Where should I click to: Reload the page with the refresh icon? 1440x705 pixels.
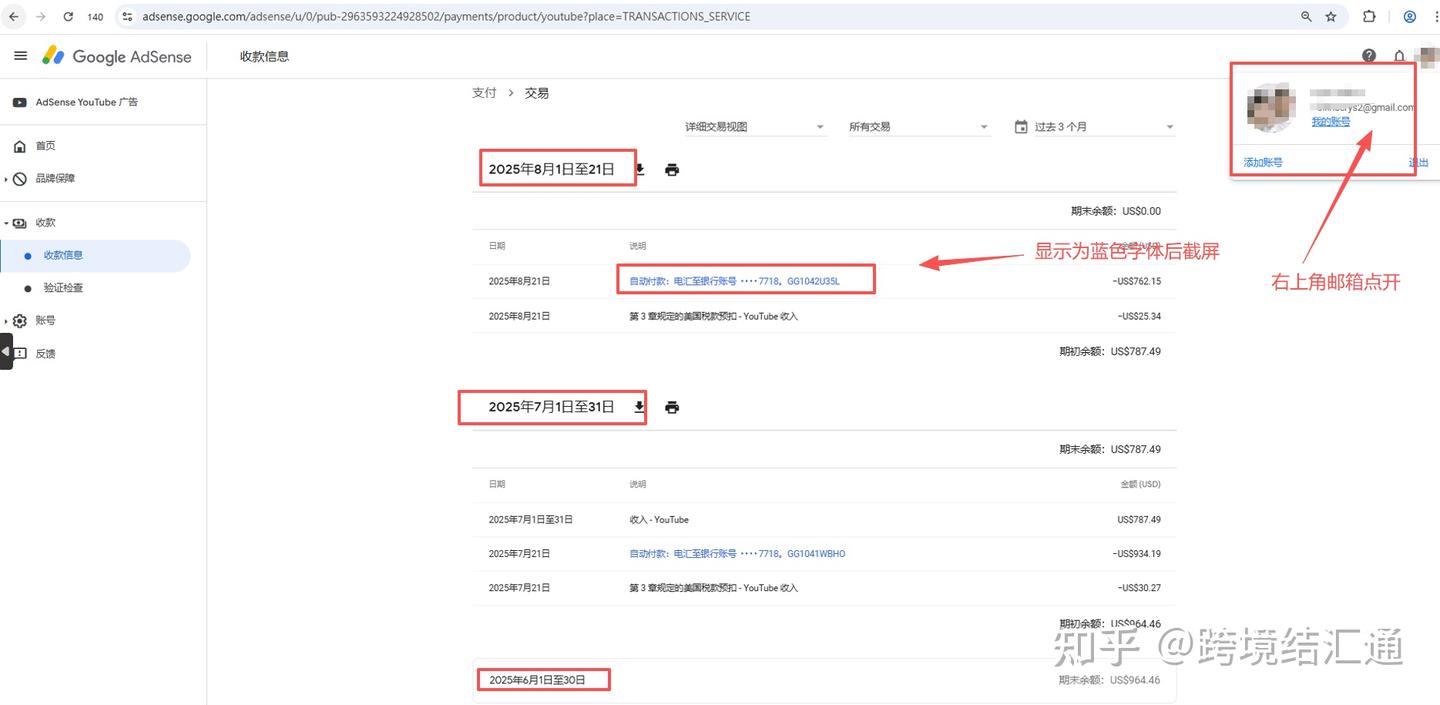point(68,17)
